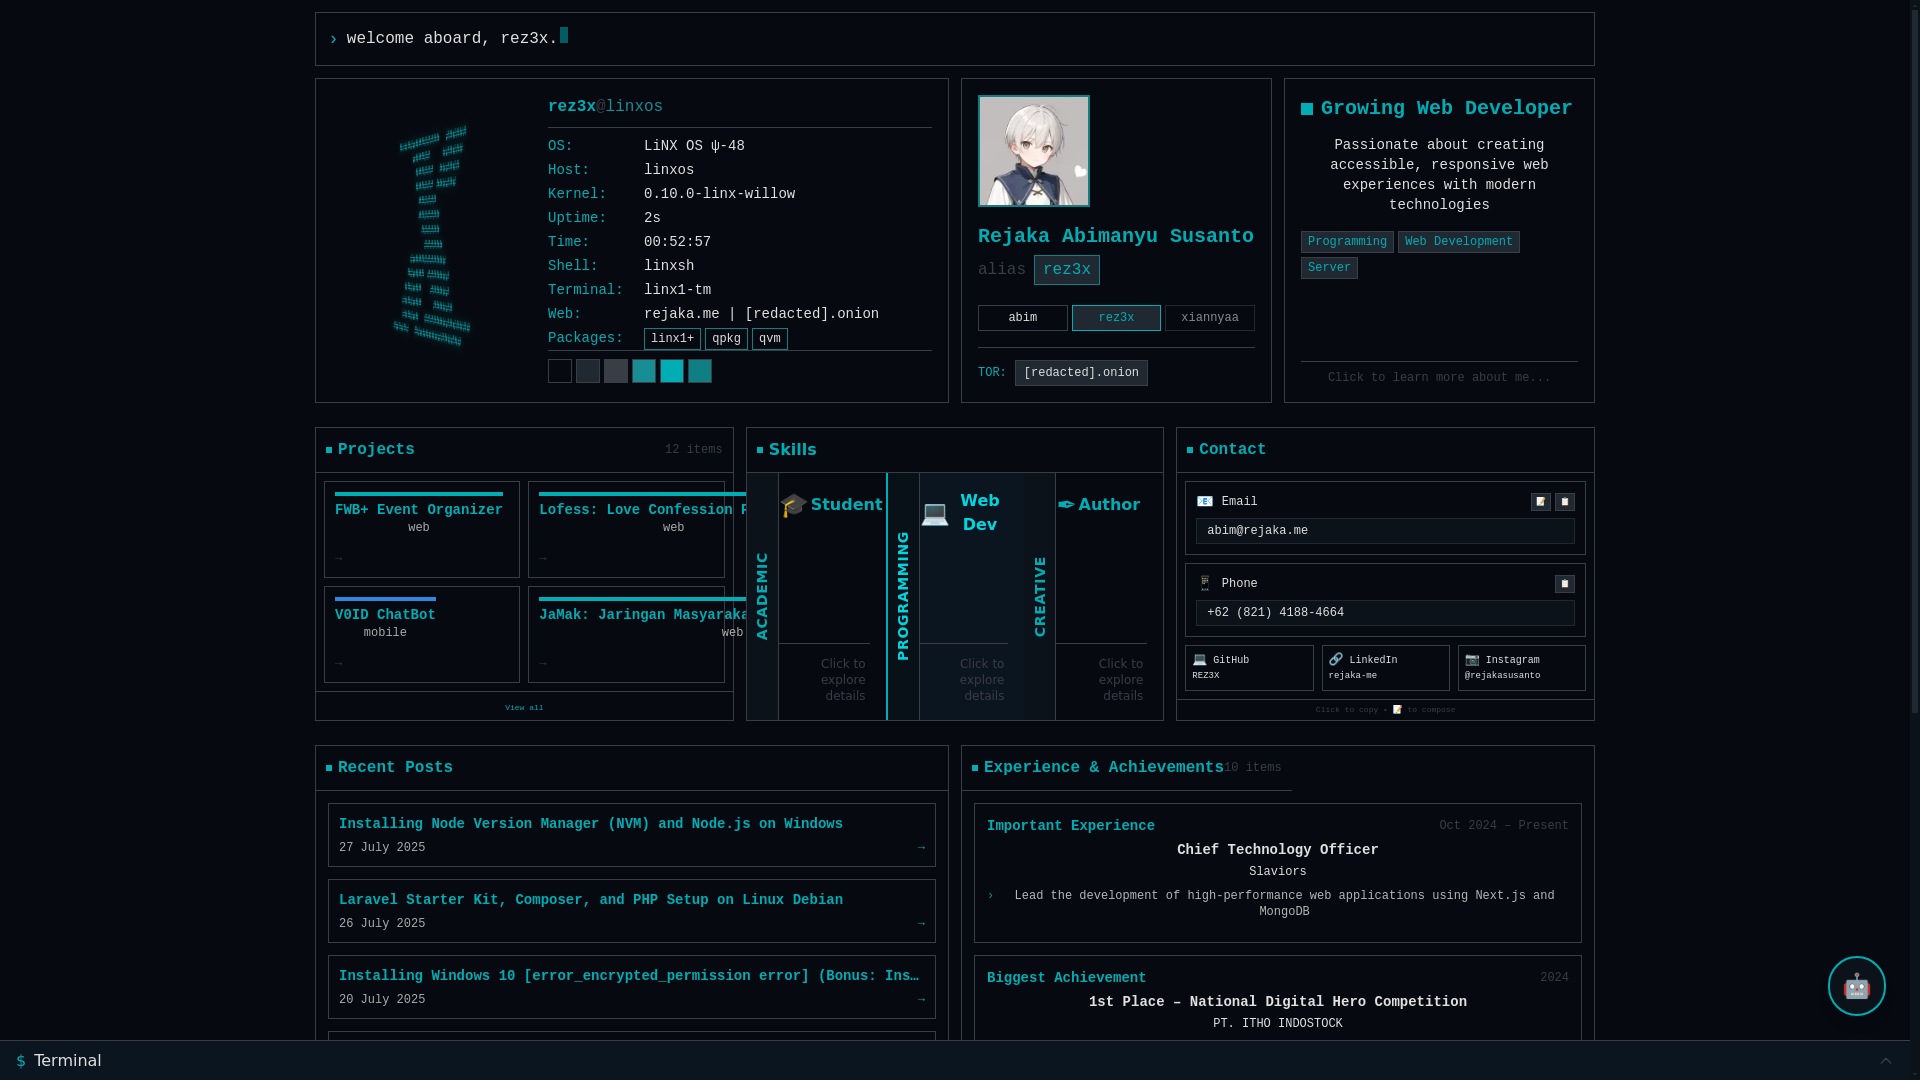Click the anime profile avatar picture
Image resolution: width=1920 pixels, height=1080 pixels.
[x=1034, y=151]
